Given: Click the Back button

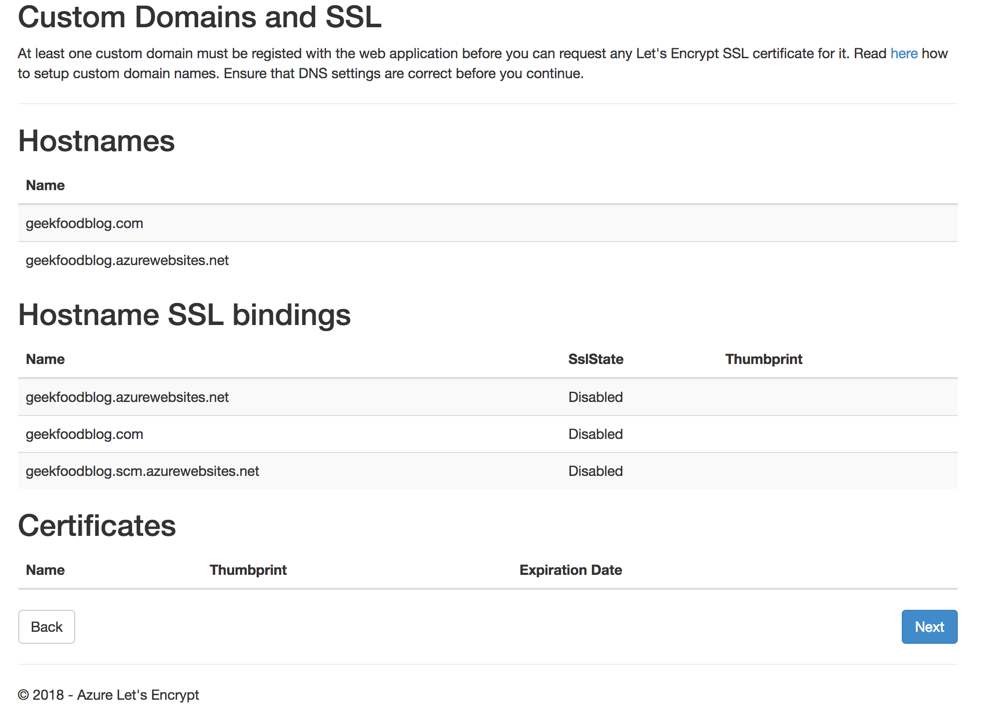Looking at the screenshot, I should (x=46, y=626).
